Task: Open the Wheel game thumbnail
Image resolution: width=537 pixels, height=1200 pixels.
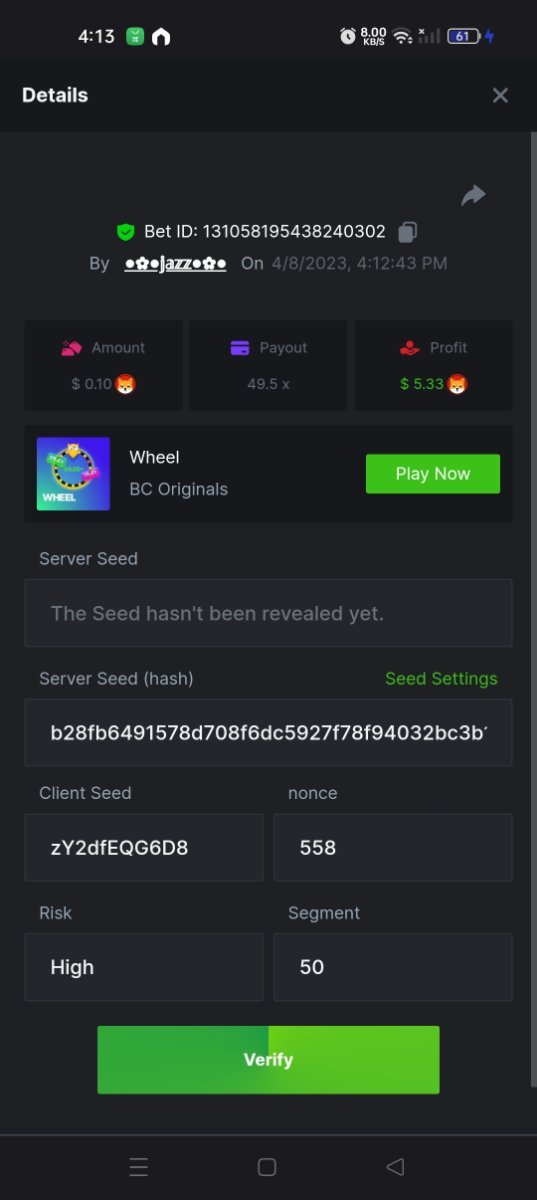Action: tap(73, 474)
